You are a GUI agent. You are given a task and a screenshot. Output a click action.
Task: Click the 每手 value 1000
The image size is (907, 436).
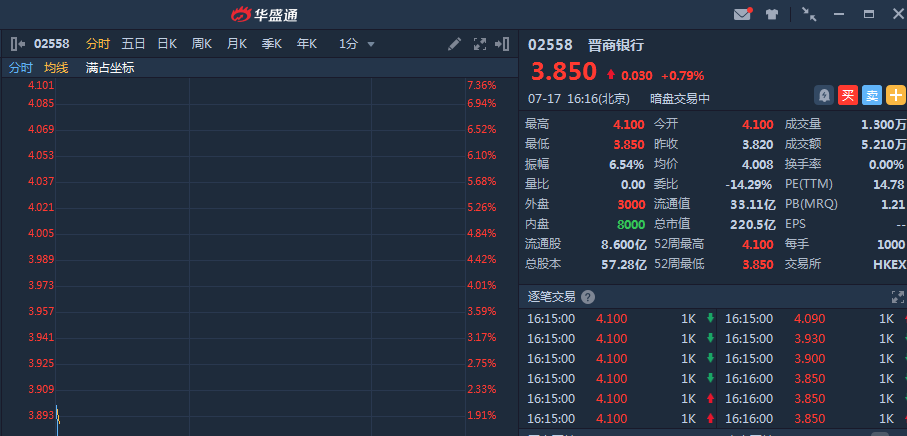click(891, 245)
